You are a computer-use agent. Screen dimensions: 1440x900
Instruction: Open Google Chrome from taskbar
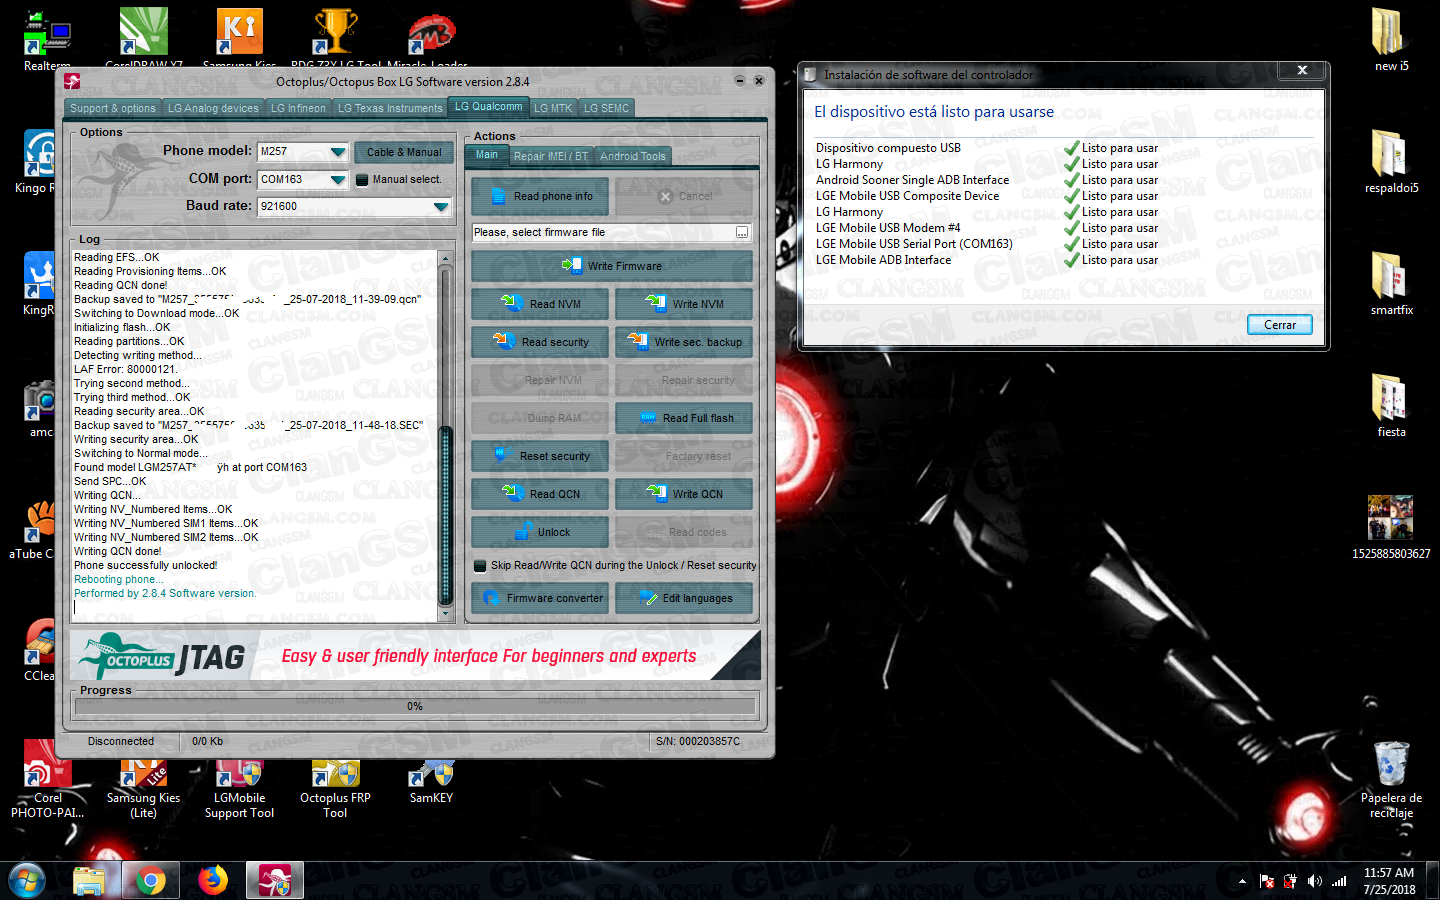click(x=151, y=881)
